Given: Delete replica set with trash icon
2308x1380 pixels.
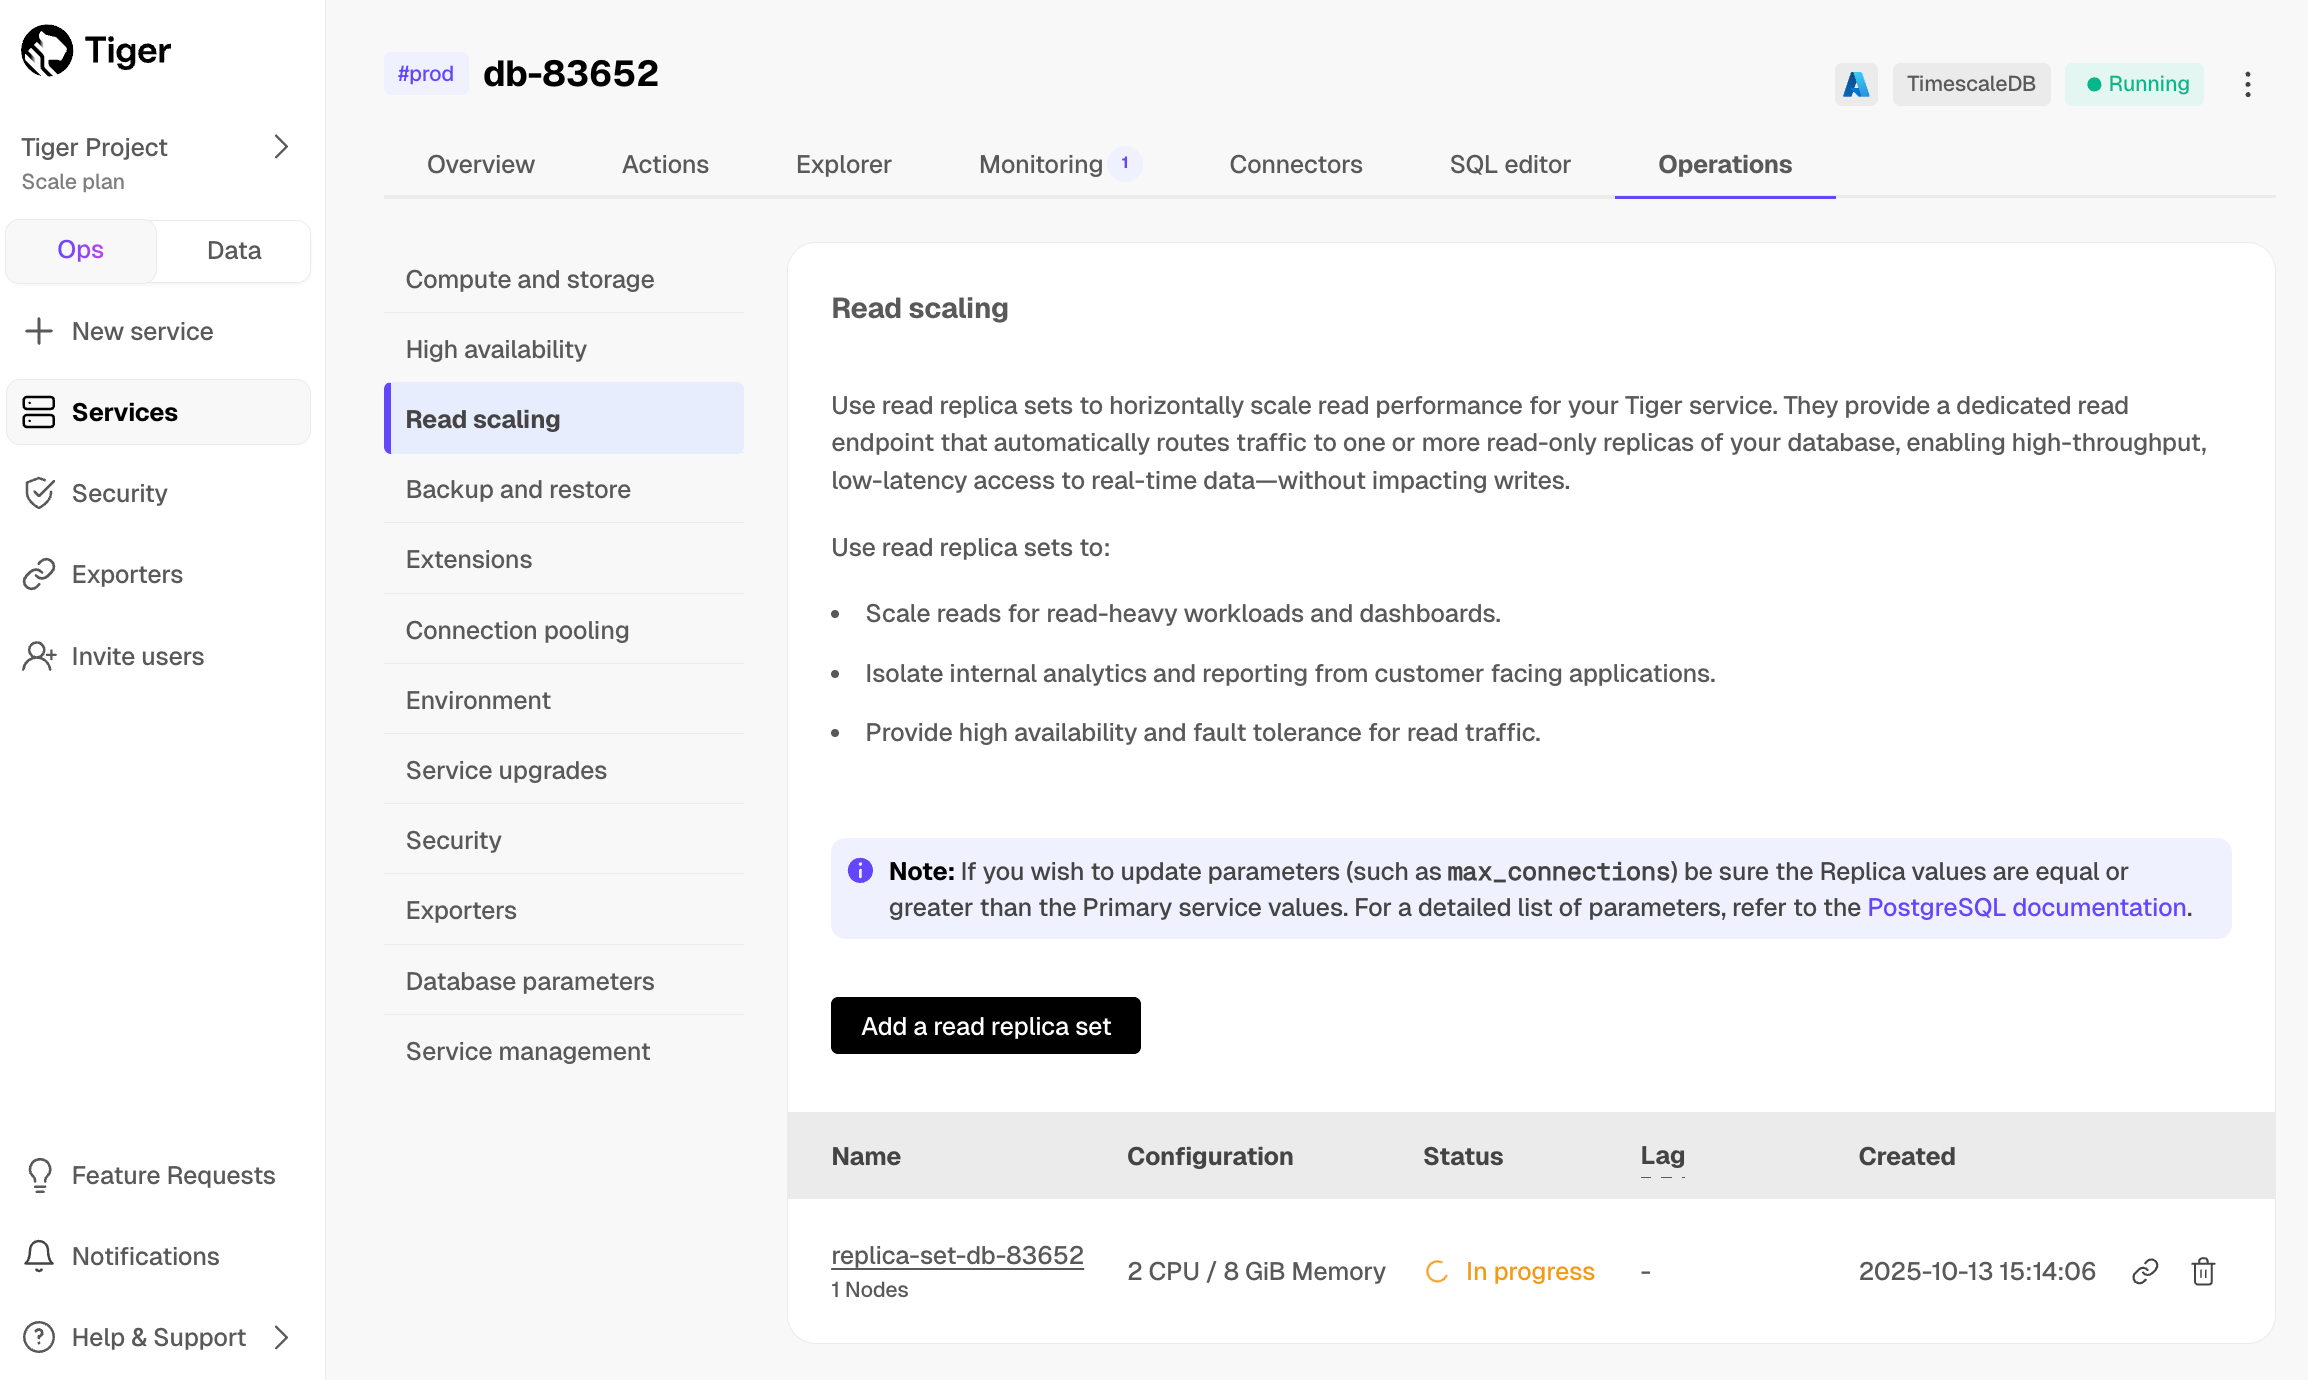Looking at the screenshot, I should click(x=2203, y=1271).
